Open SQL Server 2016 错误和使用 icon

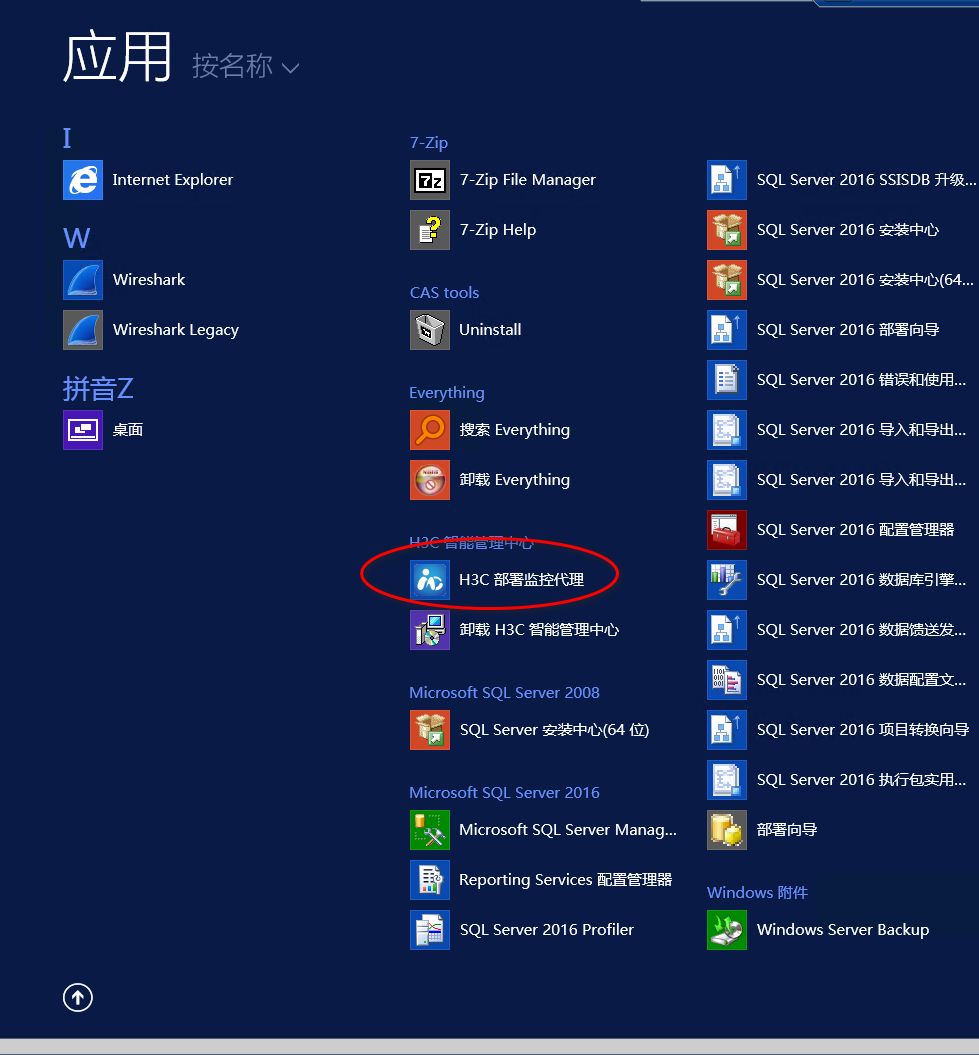[x=727, y=380]
